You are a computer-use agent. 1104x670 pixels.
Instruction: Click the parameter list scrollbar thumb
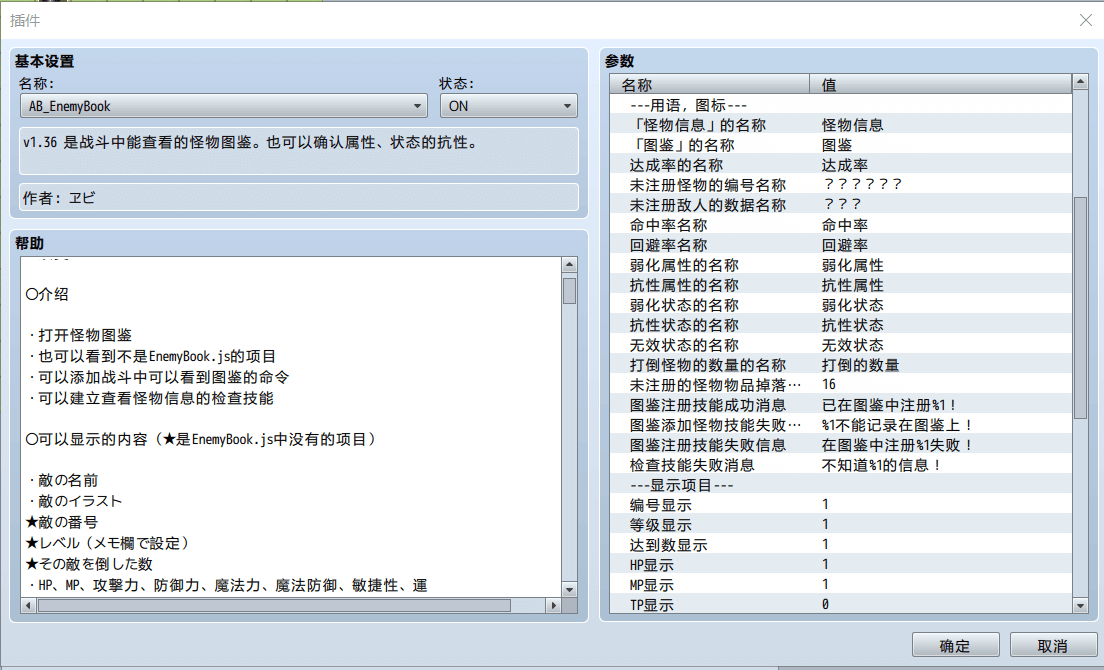point(1080,308)
